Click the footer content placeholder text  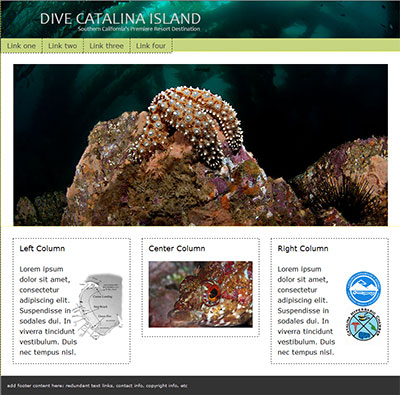(97, 386)
